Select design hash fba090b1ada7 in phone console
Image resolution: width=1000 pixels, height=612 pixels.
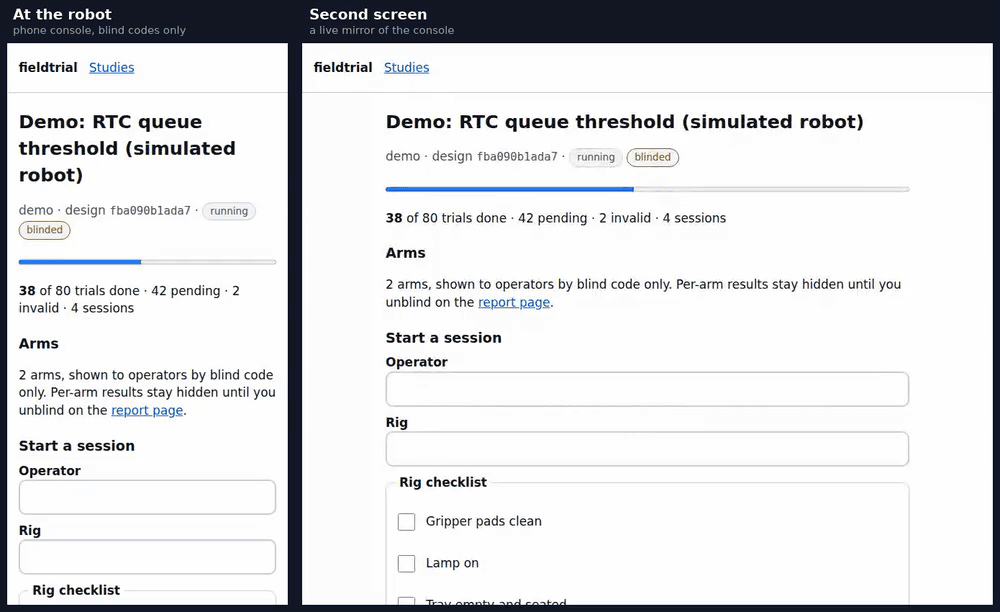click(x=151, y=211)
